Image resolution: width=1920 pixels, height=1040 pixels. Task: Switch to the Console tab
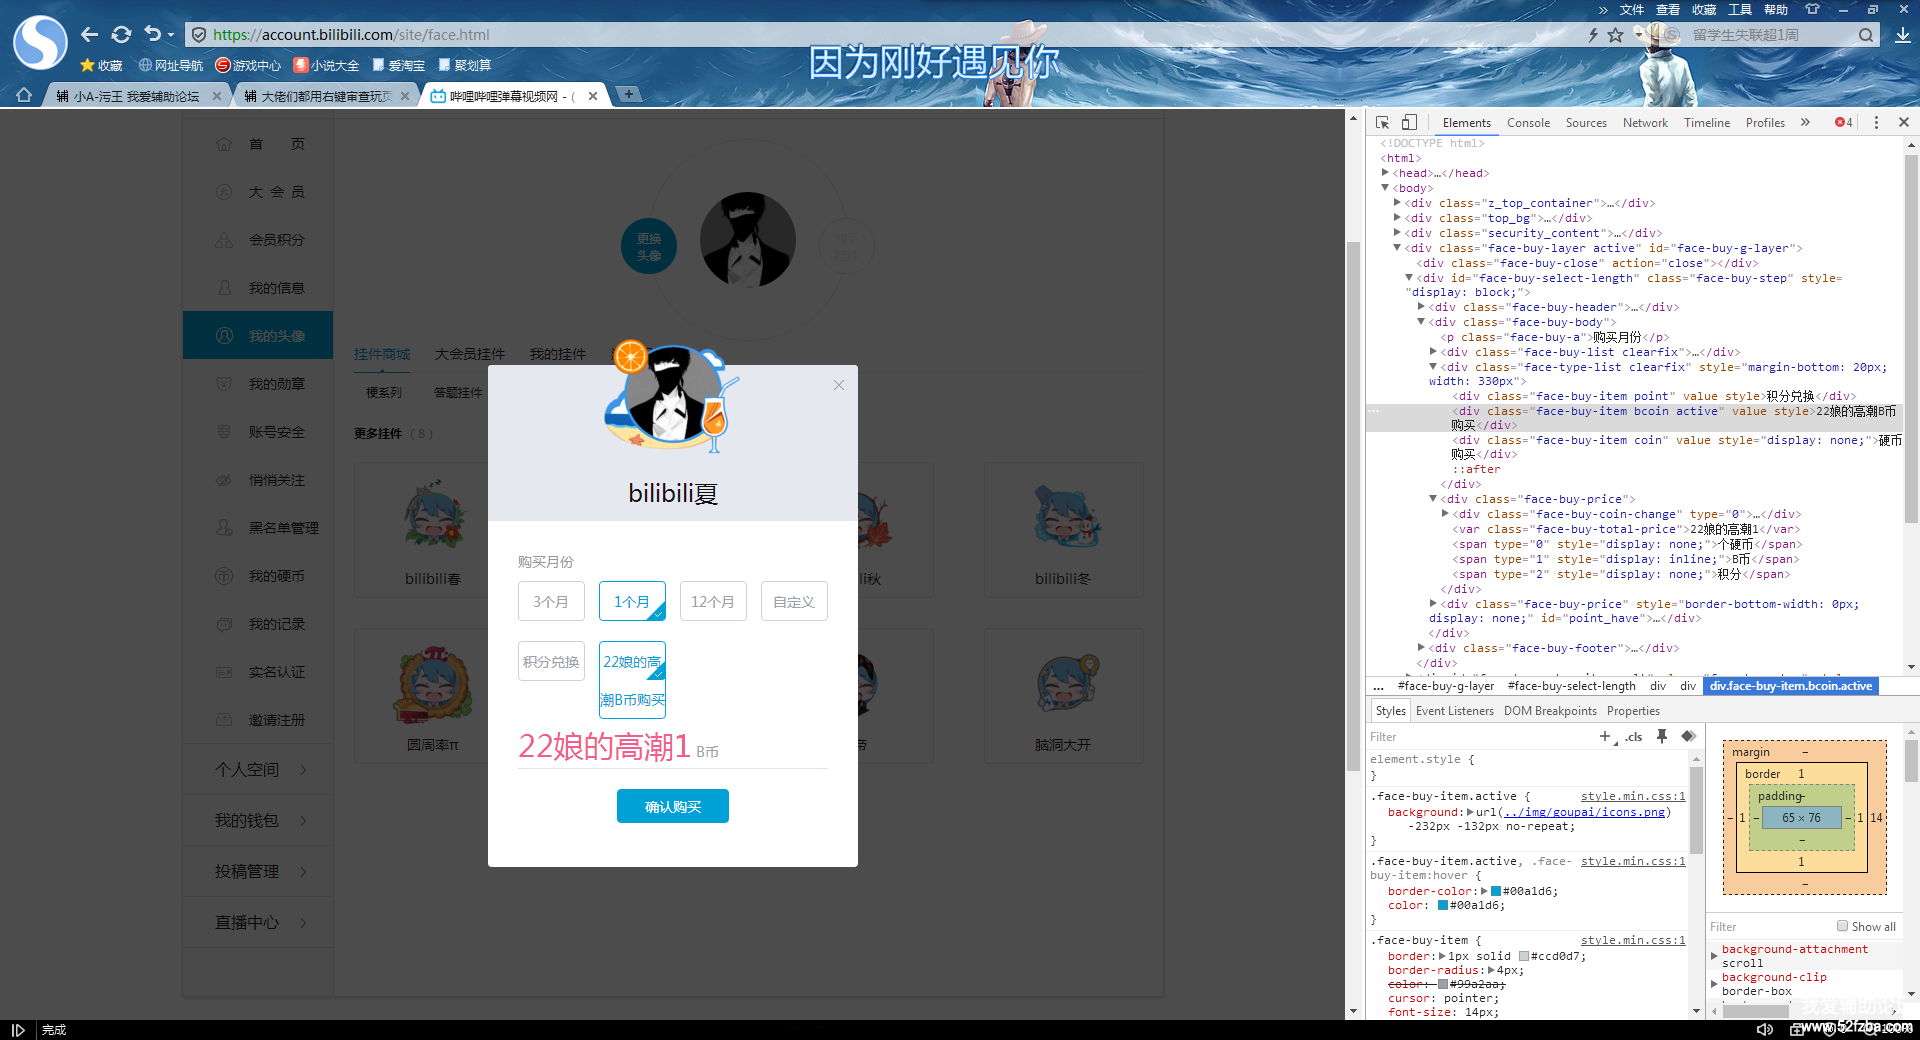pos(1528,123)
